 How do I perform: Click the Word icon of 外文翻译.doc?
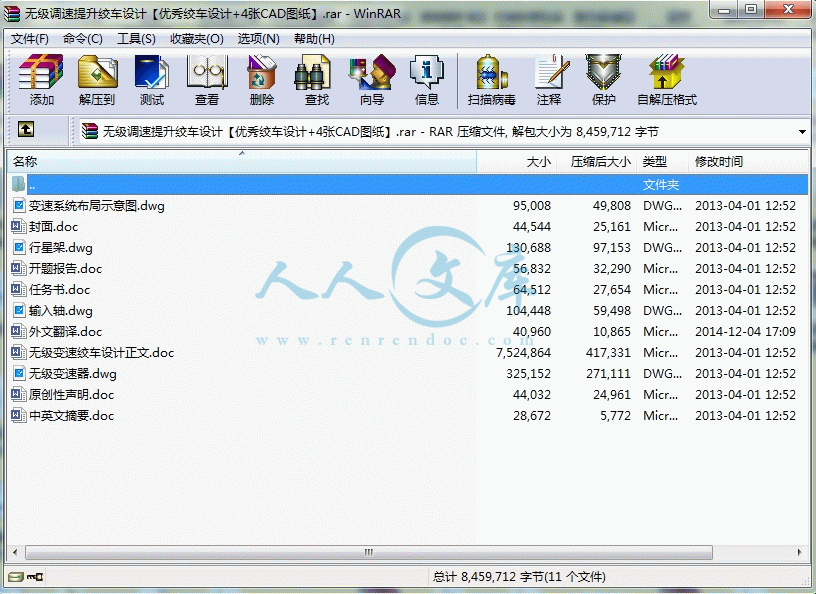tap(19, 332)
